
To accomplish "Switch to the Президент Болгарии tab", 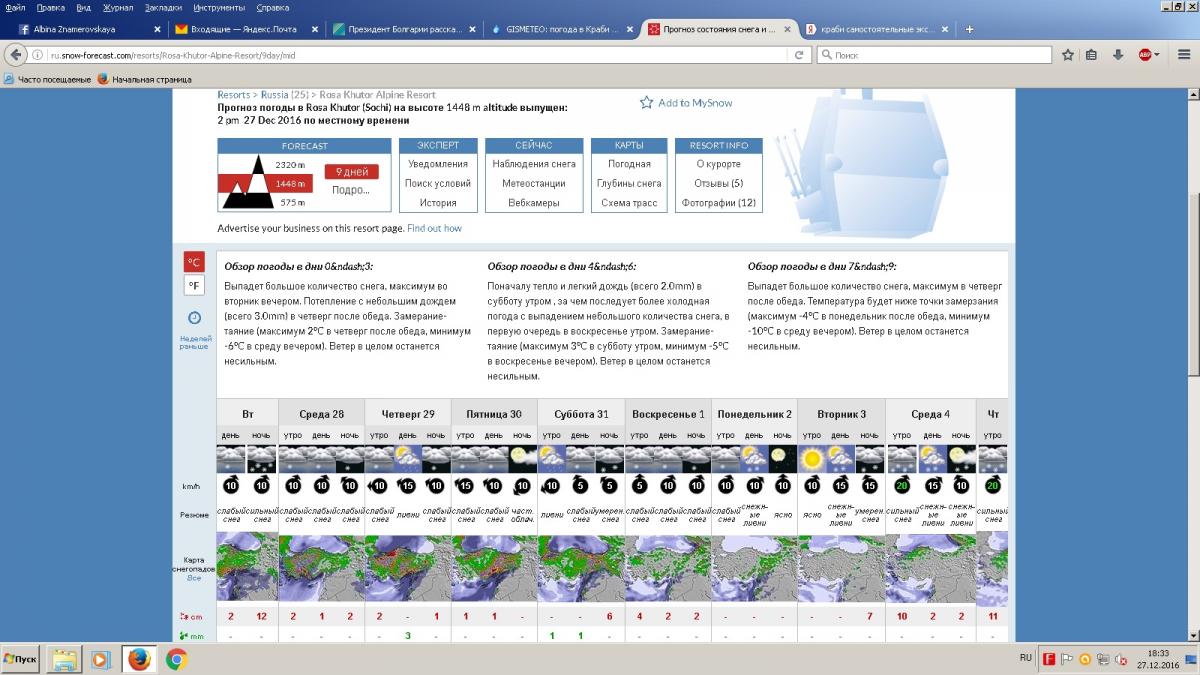I will [403, 29].
